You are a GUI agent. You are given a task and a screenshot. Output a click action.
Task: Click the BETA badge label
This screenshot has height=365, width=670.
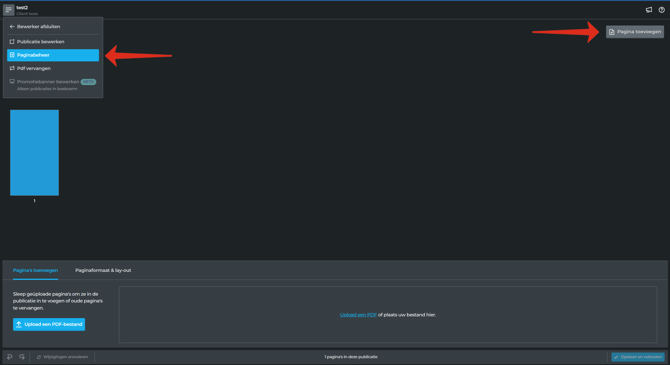[x=88, y=82]
